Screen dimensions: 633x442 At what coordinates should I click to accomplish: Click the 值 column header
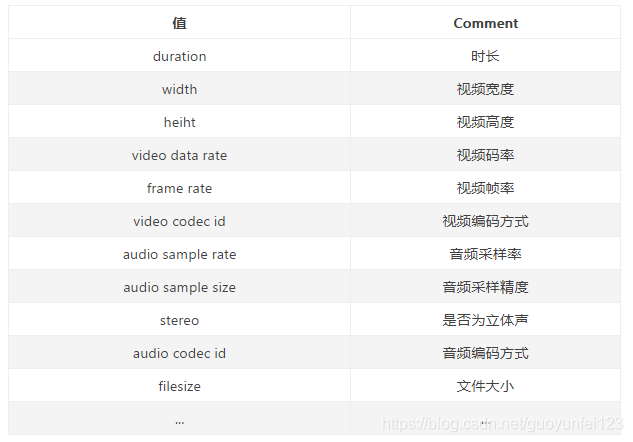coord(179,23)
